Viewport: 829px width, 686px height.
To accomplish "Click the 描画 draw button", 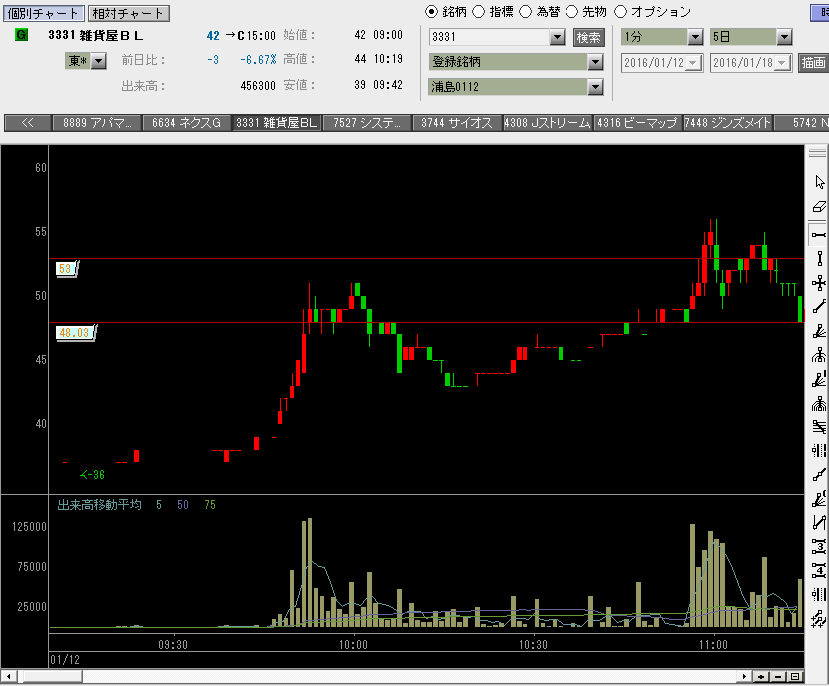I will 813,63.
